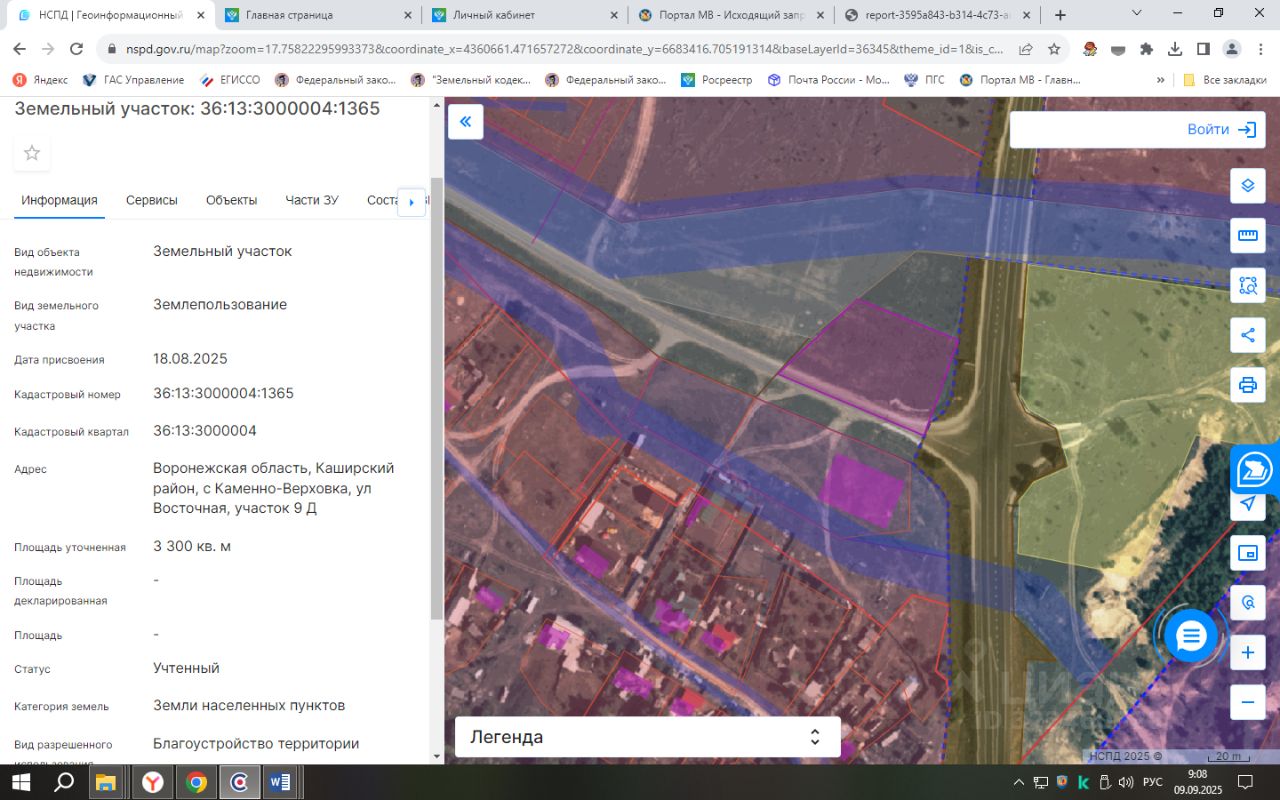The width and height of the screenshot is (1280, 800).
Task: Add land plot to favorites star
Action: click(x=32, y=153)
